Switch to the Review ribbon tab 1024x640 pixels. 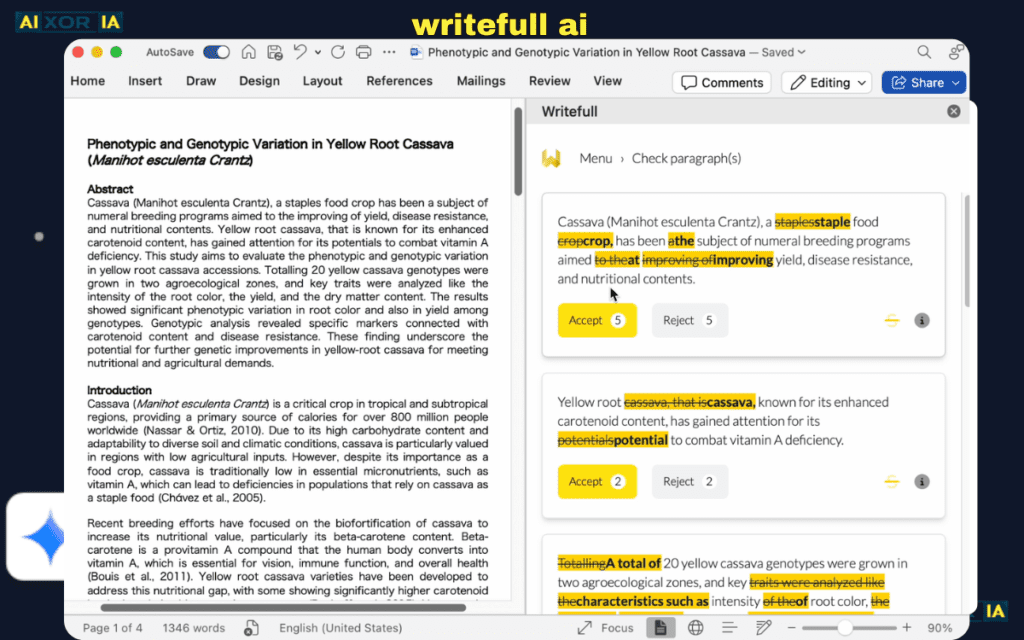point(549,81)
